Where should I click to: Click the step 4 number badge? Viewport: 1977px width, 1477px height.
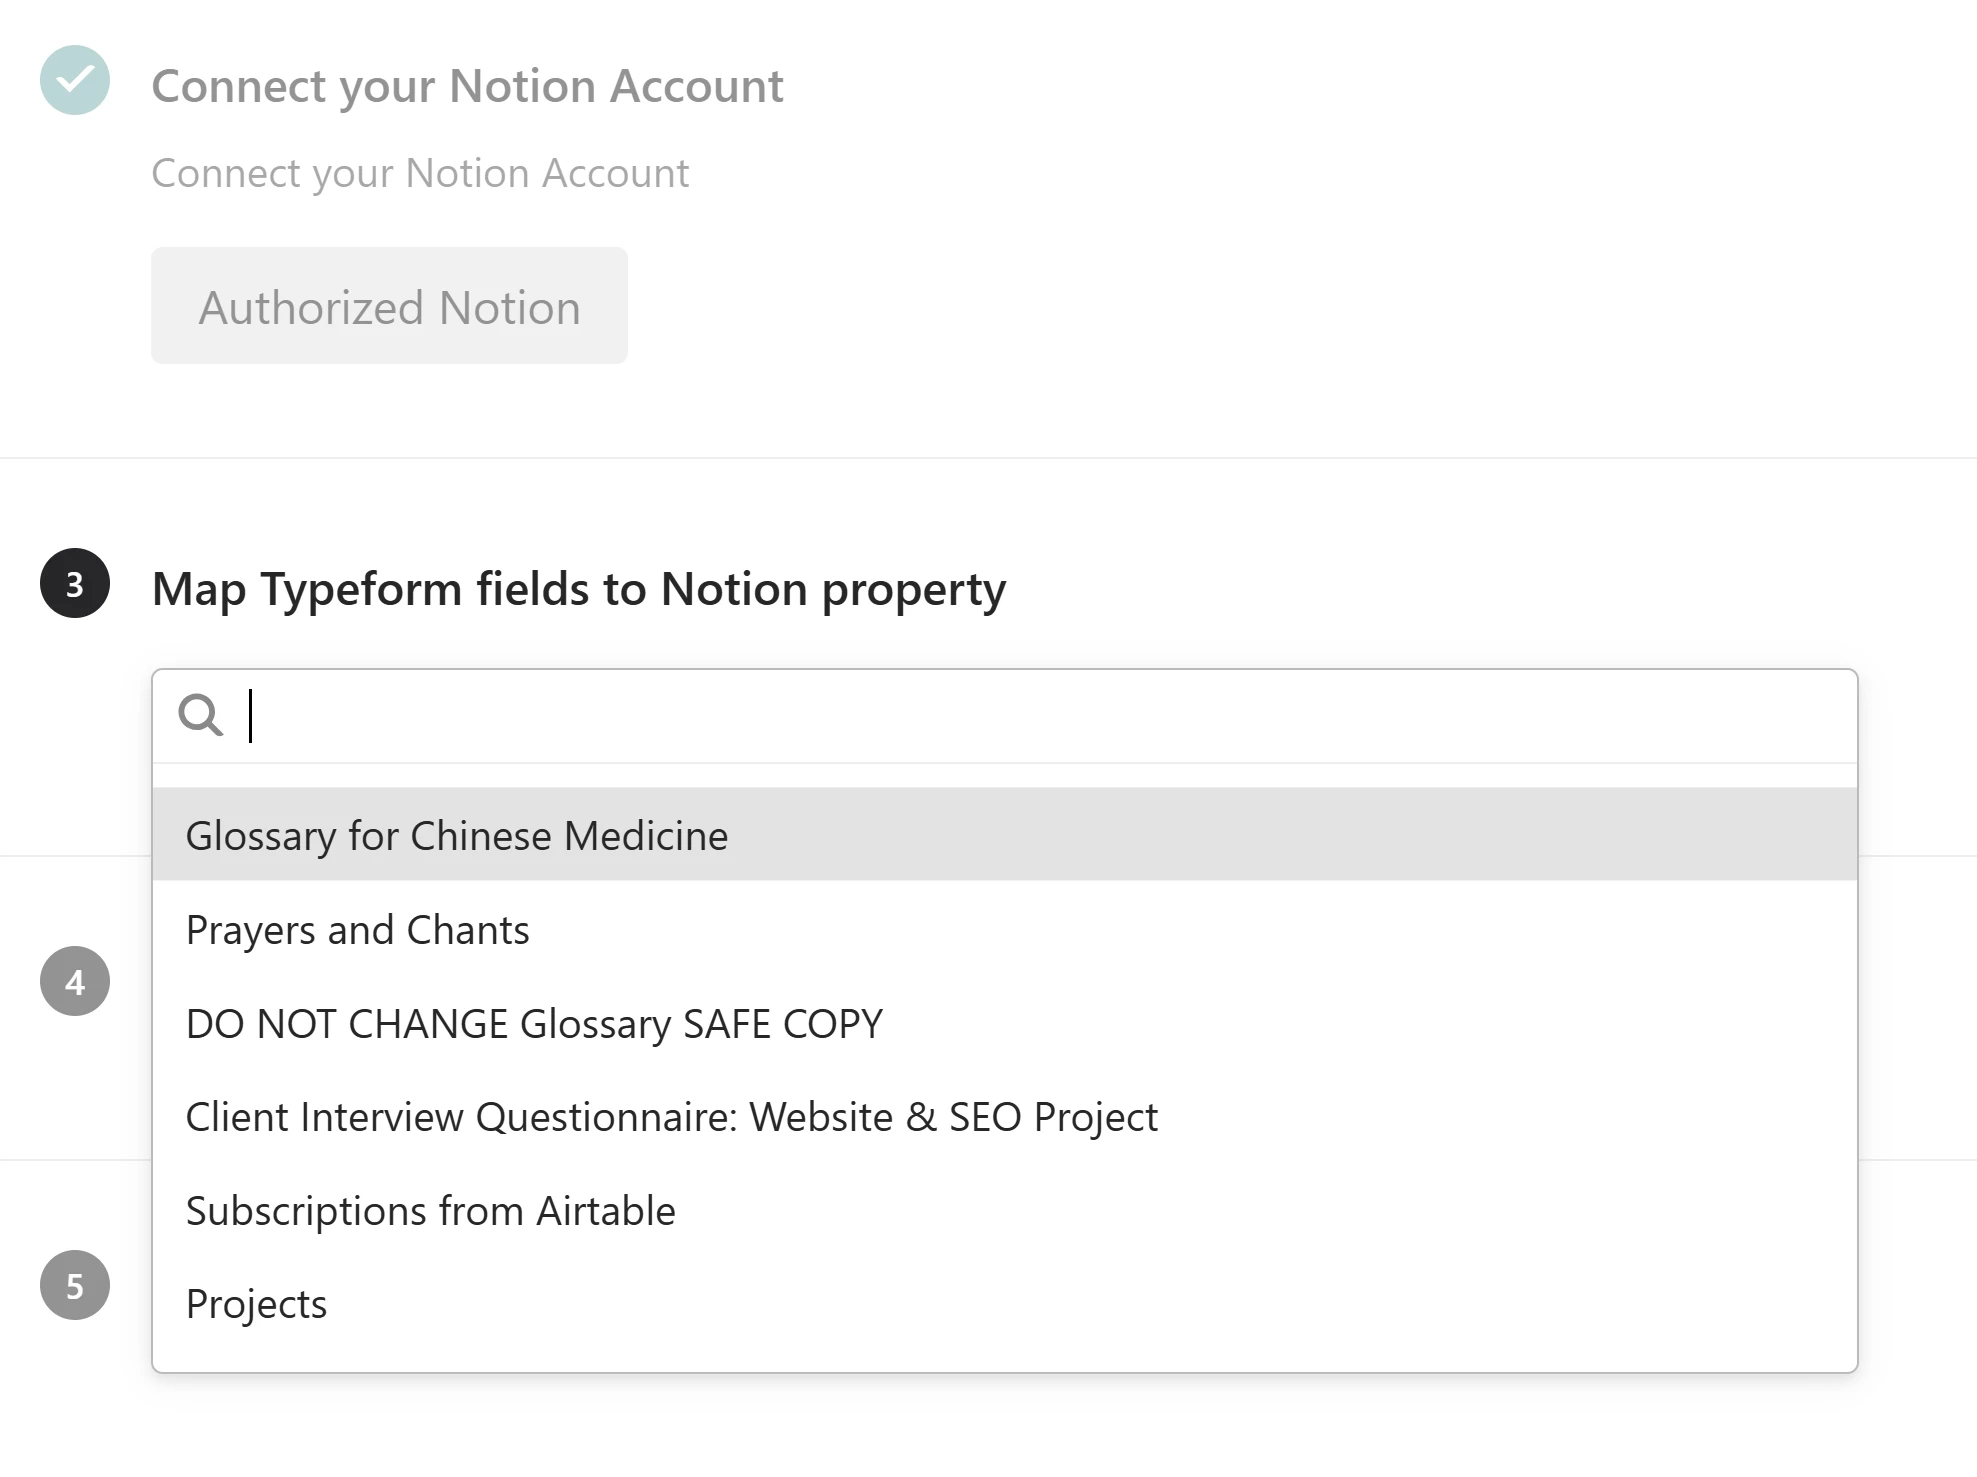click(x=75, y=981)
